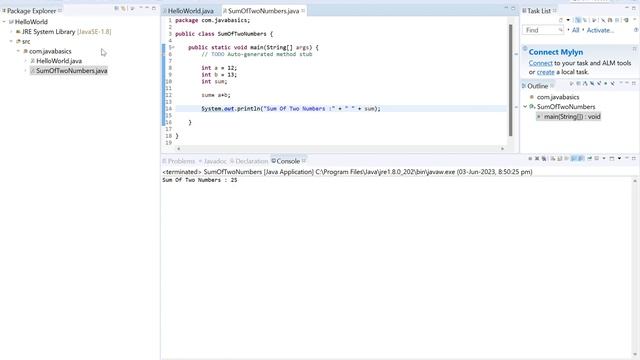Click editor horizontal scroll right arrow
This screenshot has width=640, height=360.
(502, 149)
